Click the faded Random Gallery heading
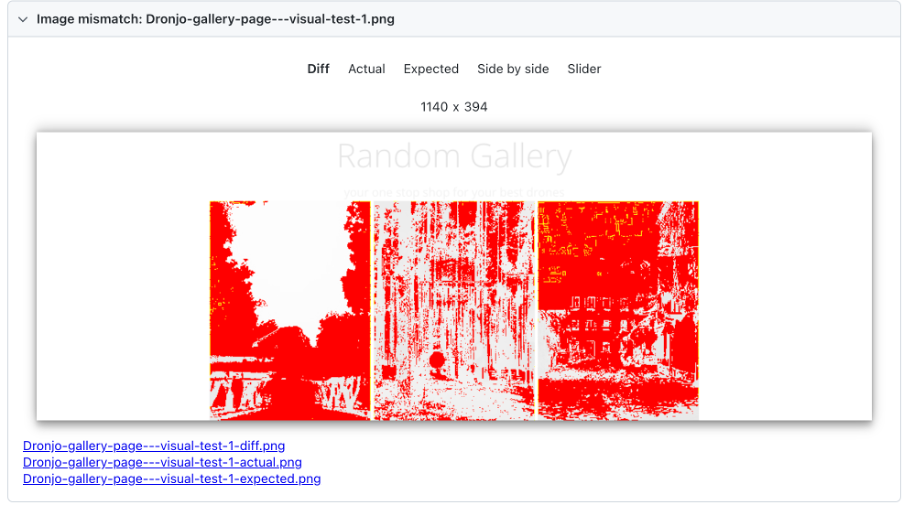 454,157
